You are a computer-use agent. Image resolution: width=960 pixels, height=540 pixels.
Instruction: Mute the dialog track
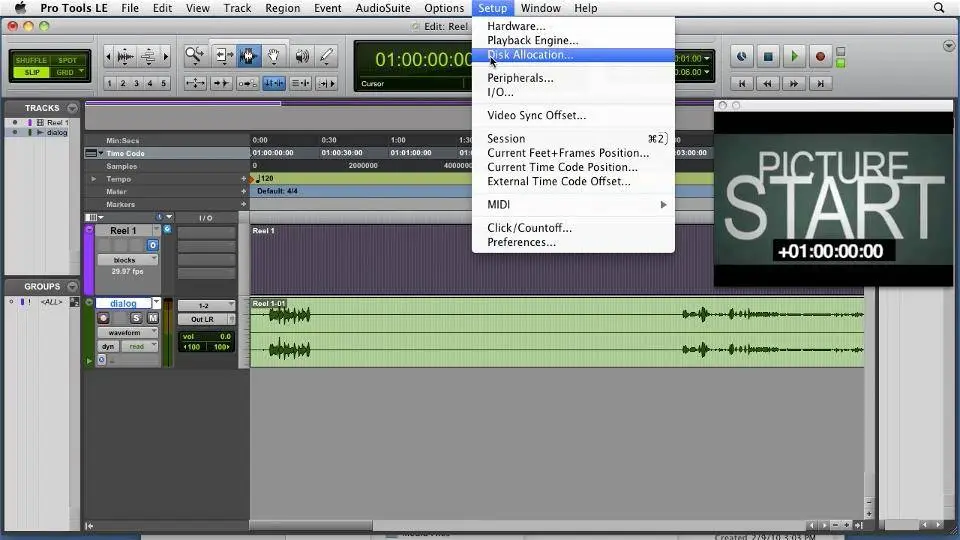coord(152,318)
